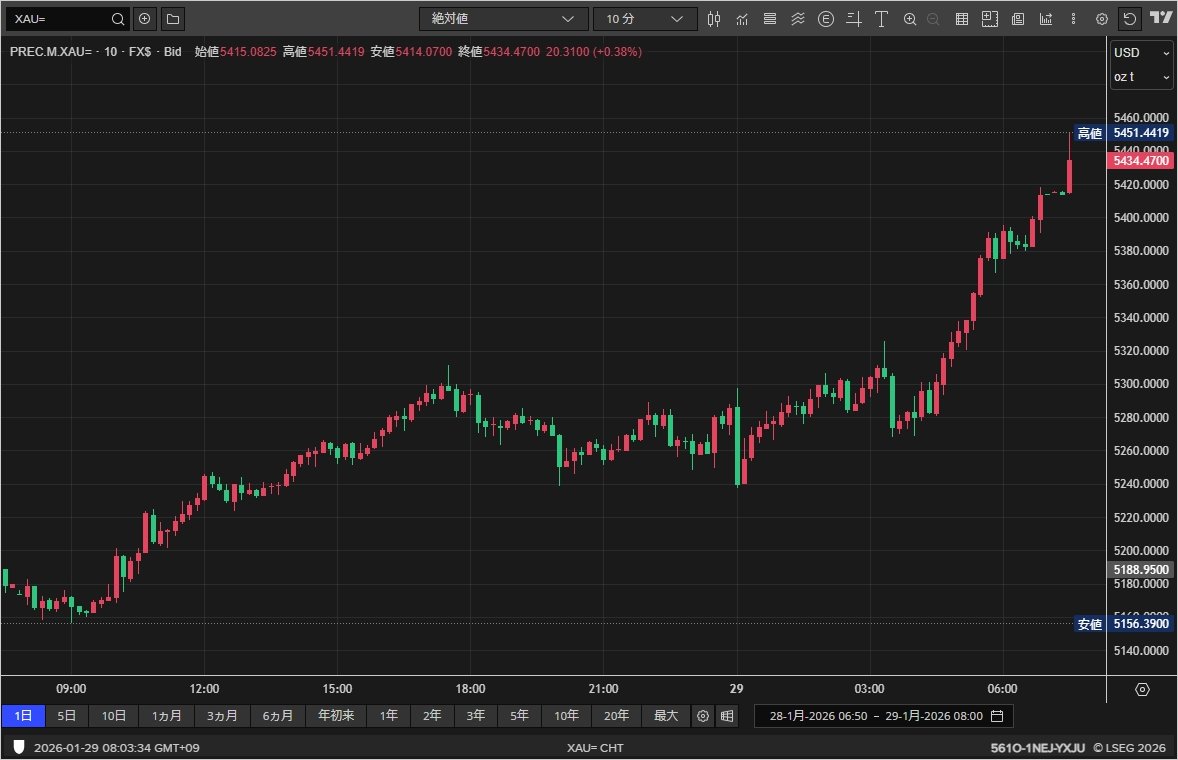The height and width of the screenshot is (760, 1178).
Task: Click the 始値 5415.0825 value in legend
Action: click(235, 52)
